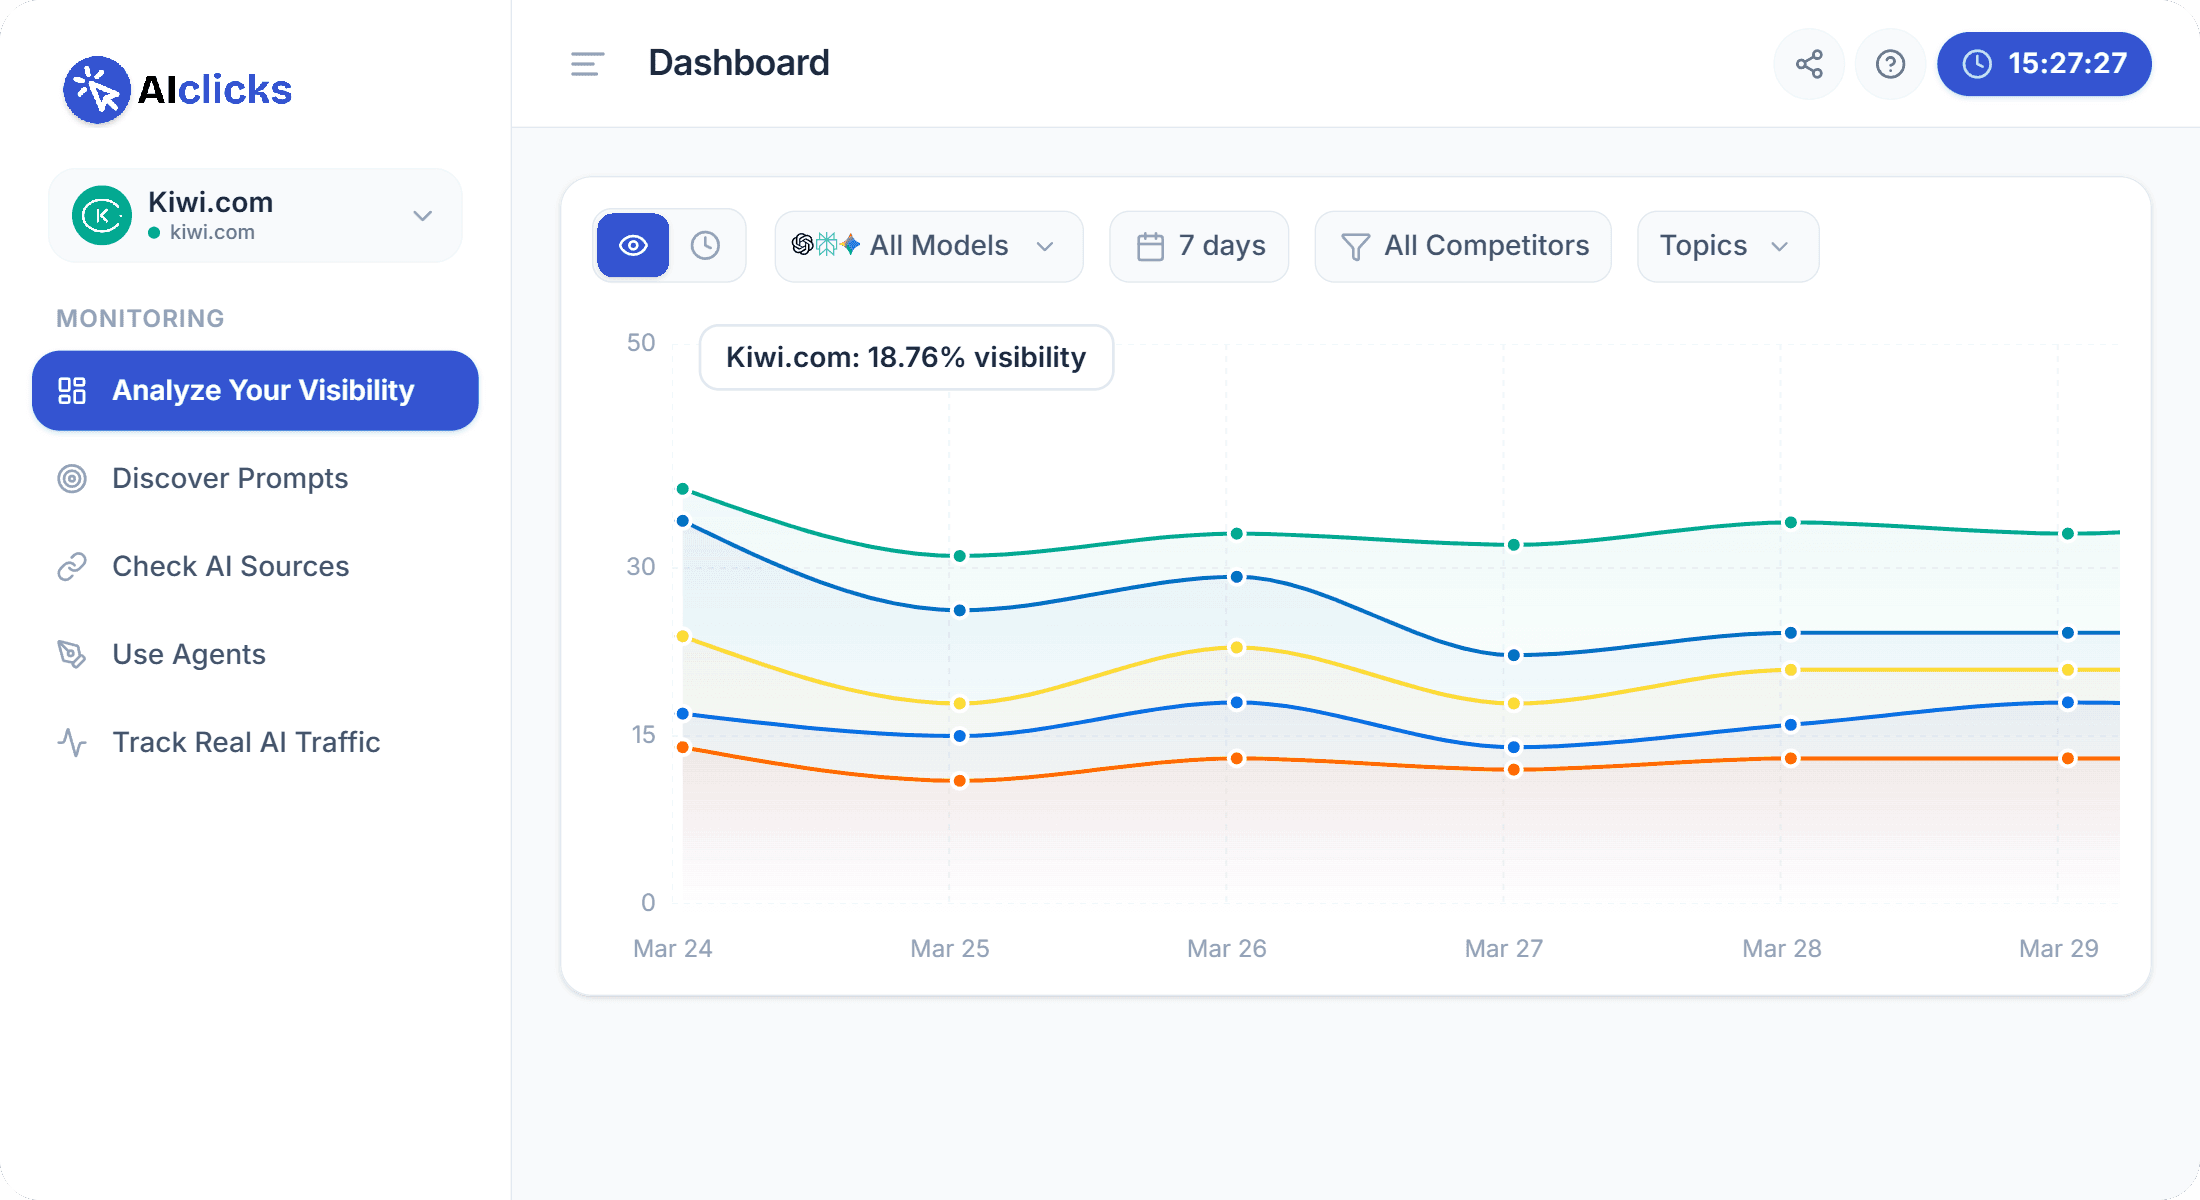Open the All Competitors filter
Viewport: 2200px width, 1200px height.
click(1463, 246)
